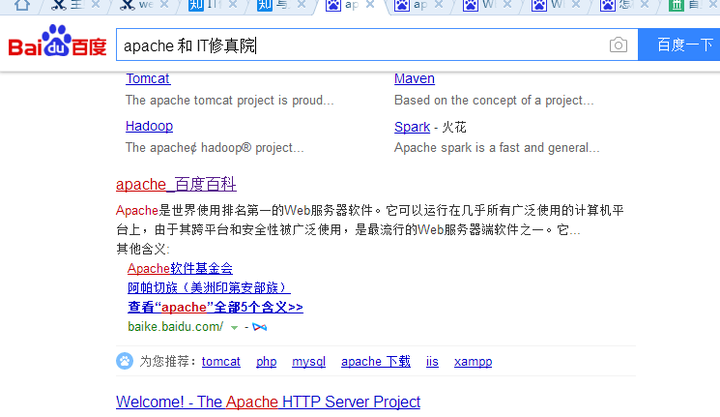Open the Hadoop link
720x417 pixels.
tap(149, 126)
